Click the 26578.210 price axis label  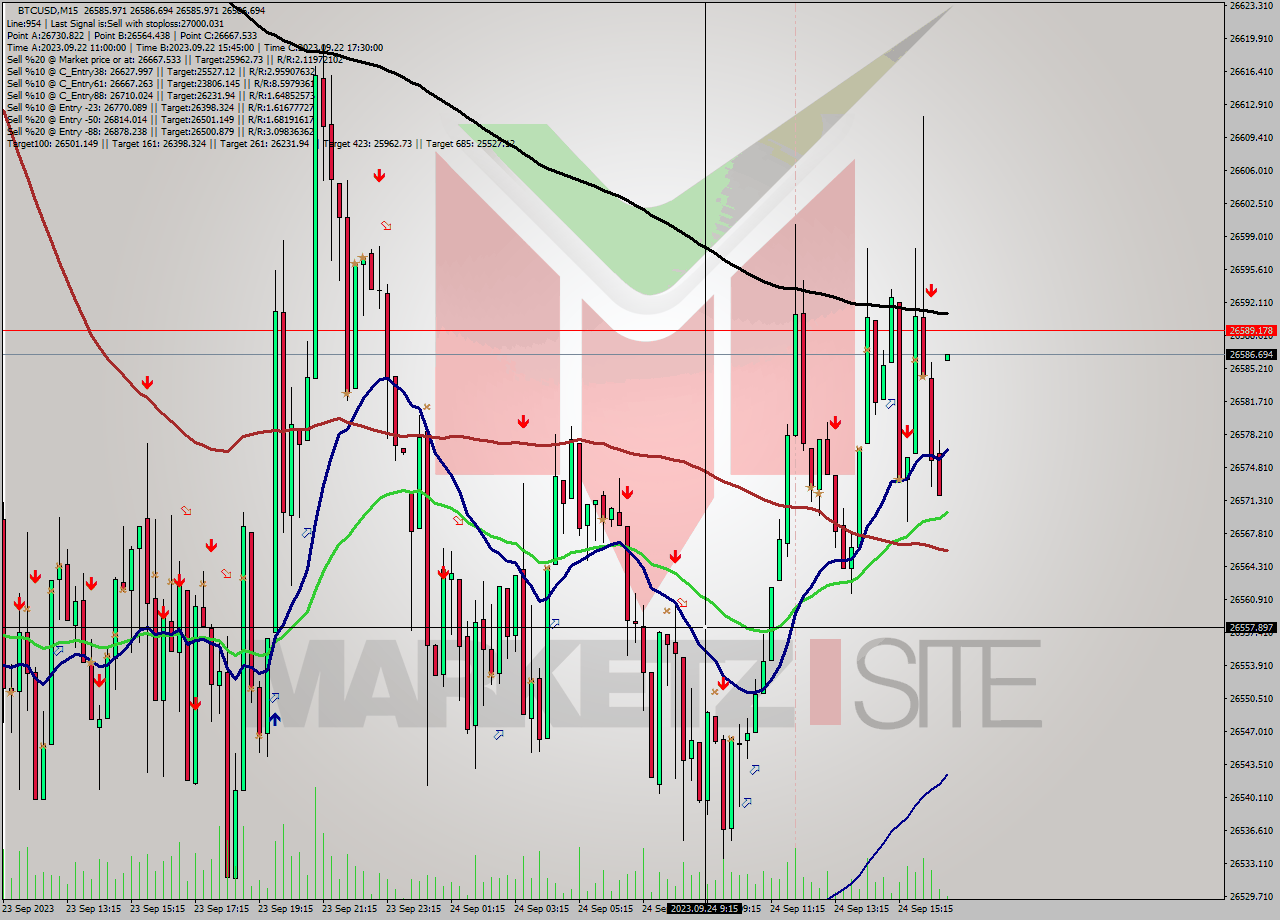1250,434
